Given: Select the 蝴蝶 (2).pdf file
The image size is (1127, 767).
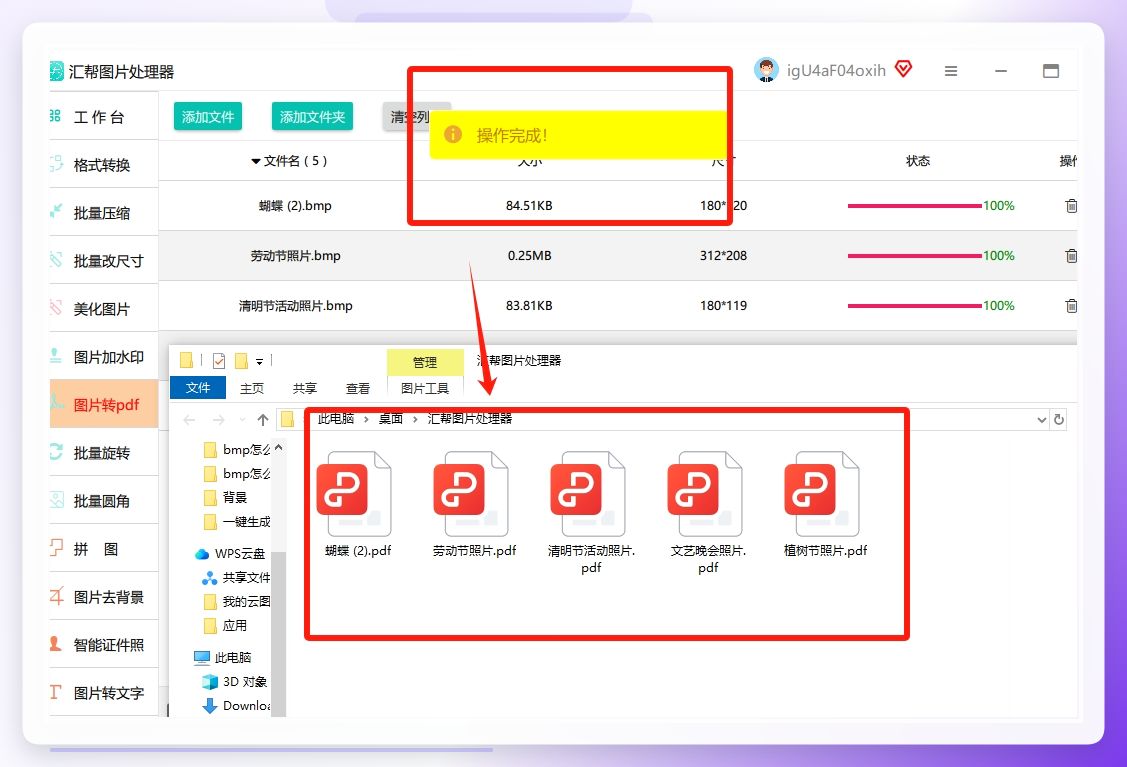Looking at the screenshot, I should [x=358, y=505].
